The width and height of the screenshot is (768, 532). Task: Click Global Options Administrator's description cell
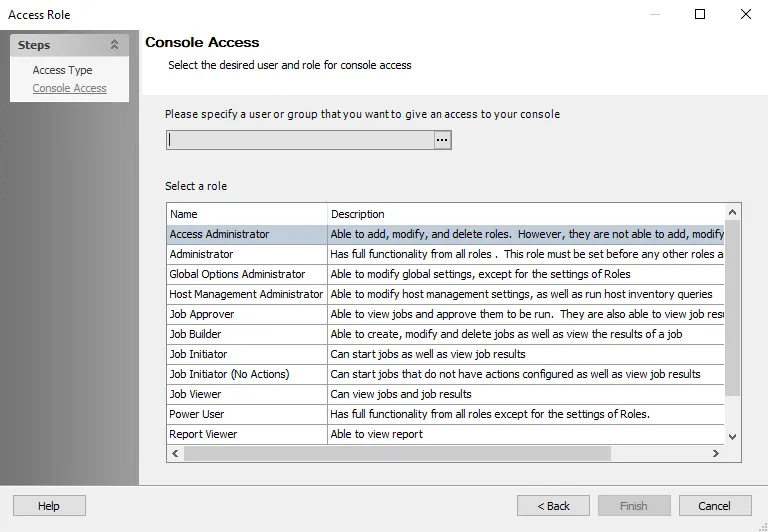[x=526, y=274]
